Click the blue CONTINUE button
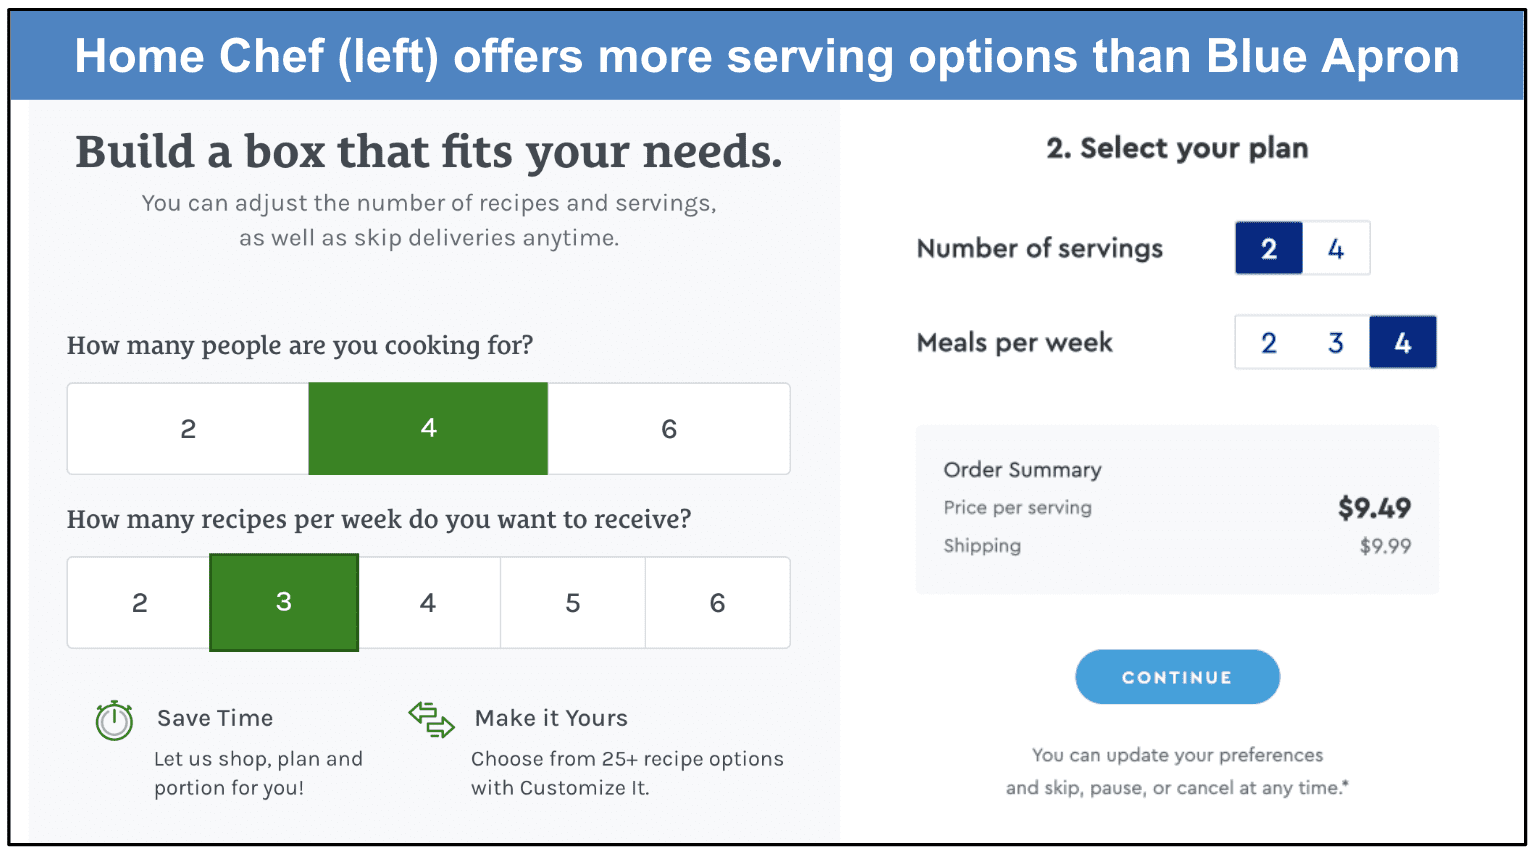1538x858 pixels. 1177,677
